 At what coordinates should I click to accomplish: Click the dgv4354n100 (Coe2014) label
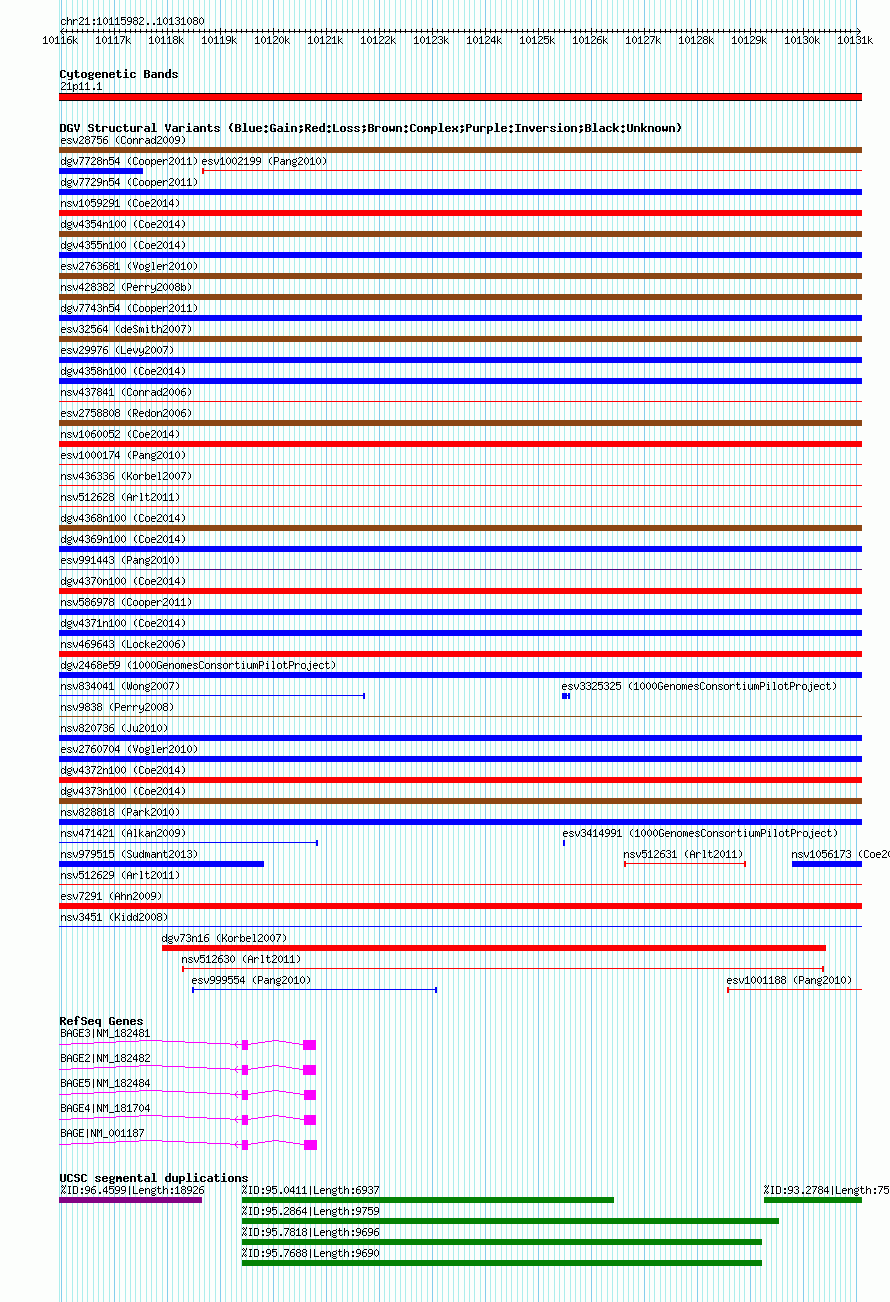click(123, 225)
